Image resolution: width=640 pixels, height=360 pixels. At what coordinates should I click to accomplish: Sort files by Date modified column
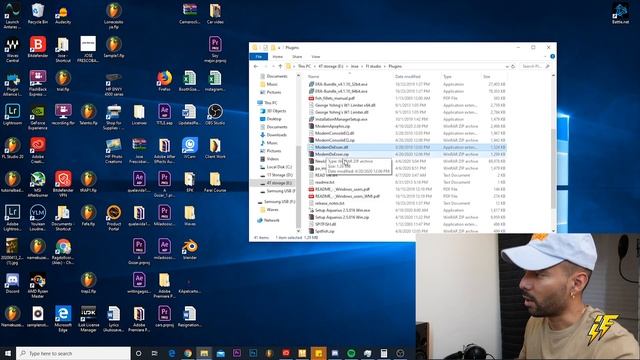(x=407, y=76)
